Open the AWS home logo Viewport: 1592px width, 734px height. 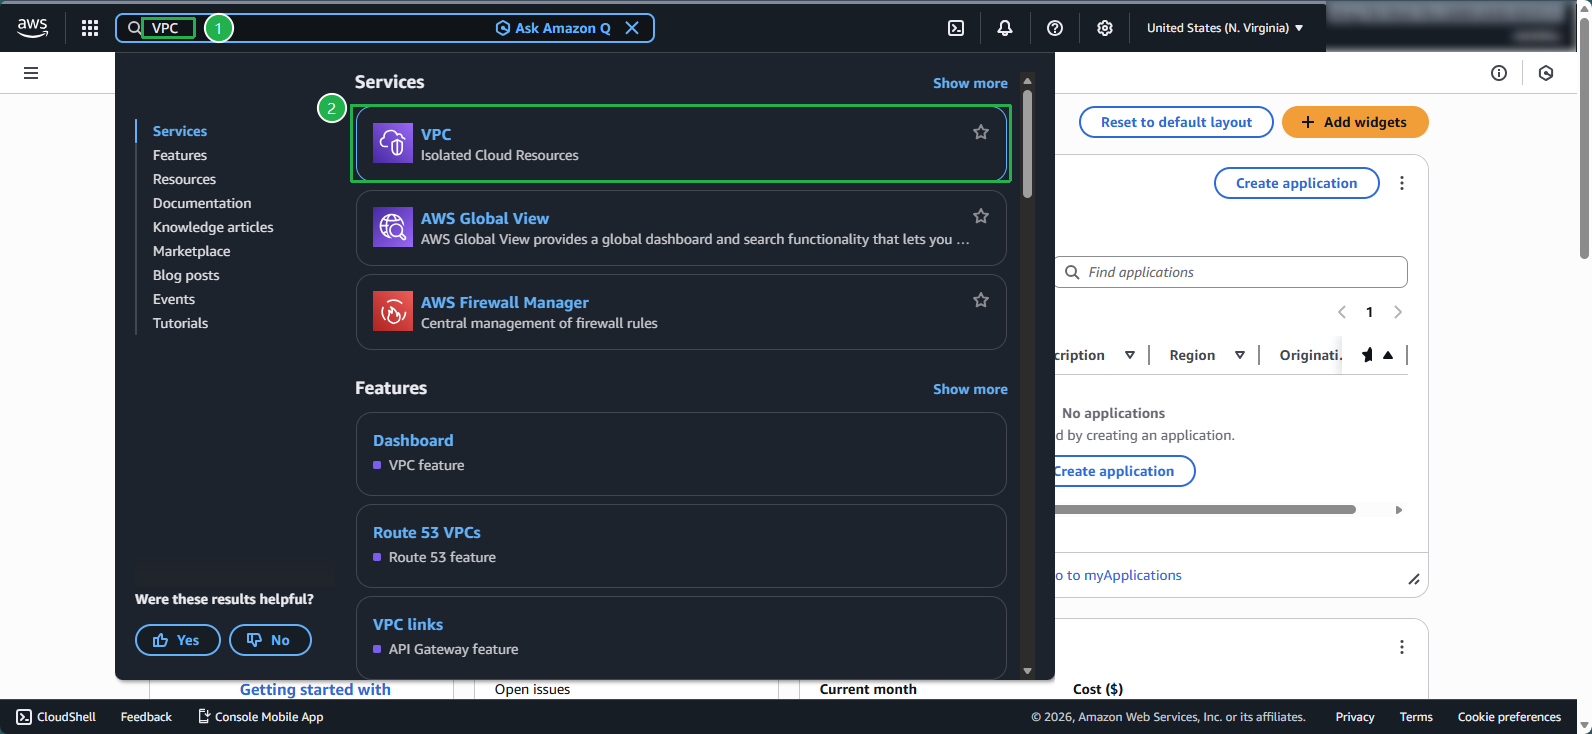click(32, 28)
